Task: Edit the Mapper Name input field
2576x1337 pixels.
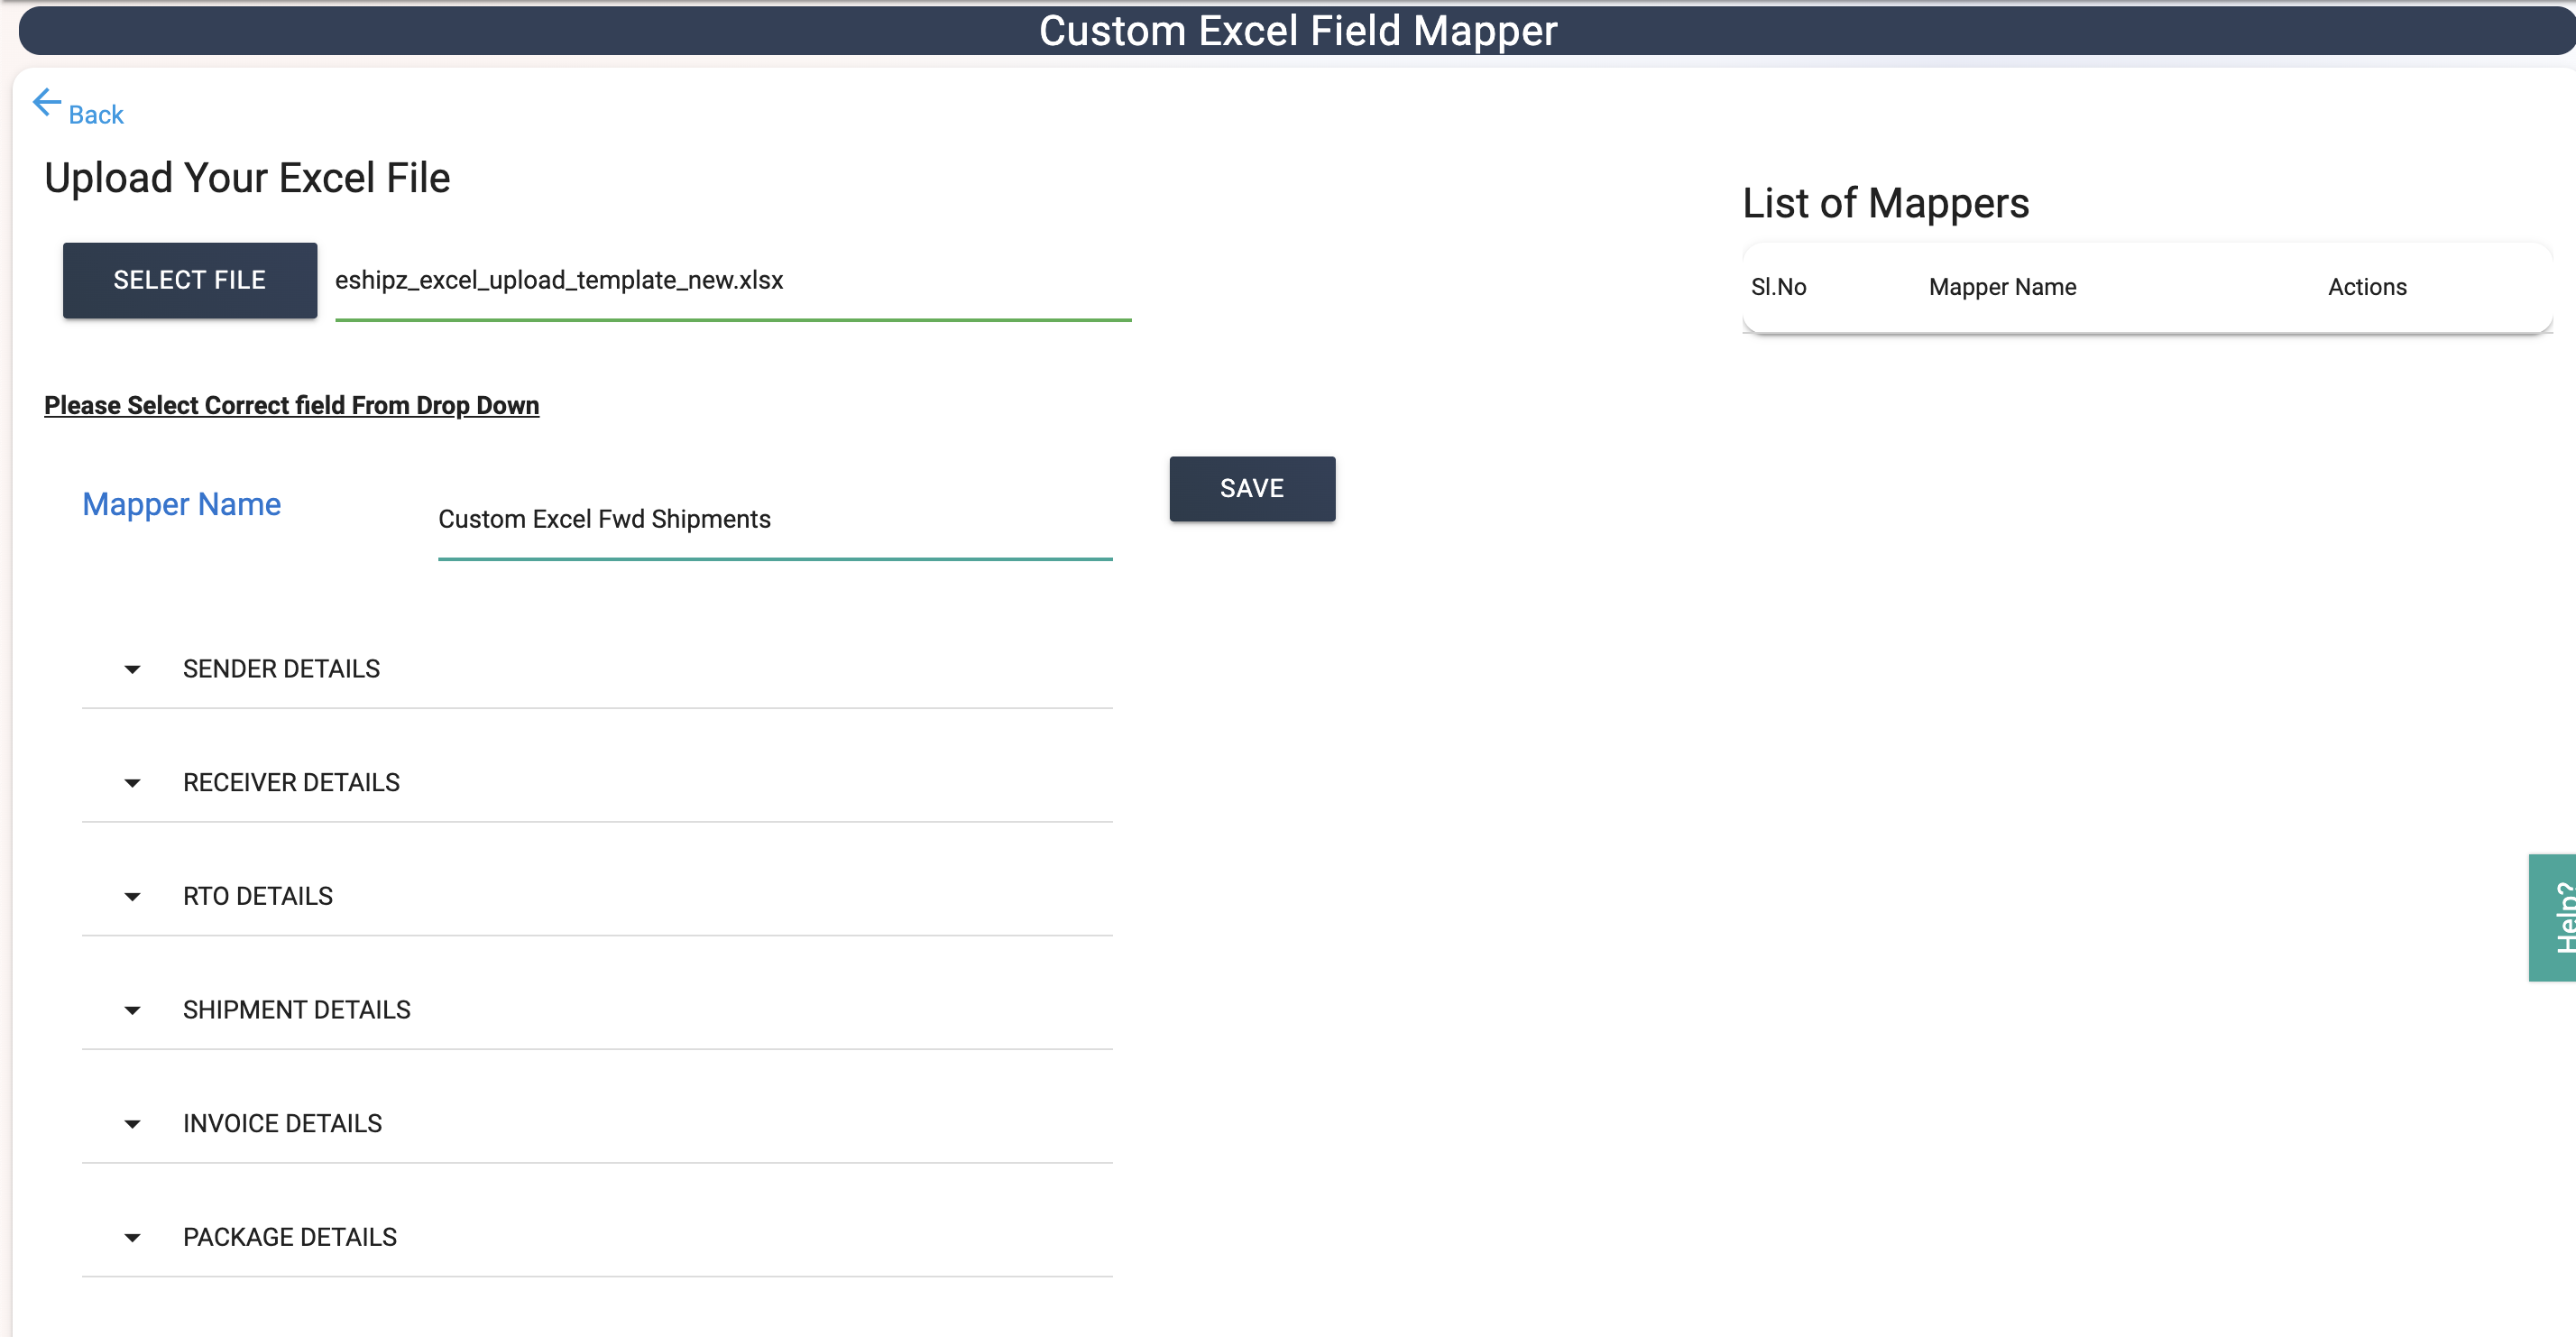Action: (775, 520)
